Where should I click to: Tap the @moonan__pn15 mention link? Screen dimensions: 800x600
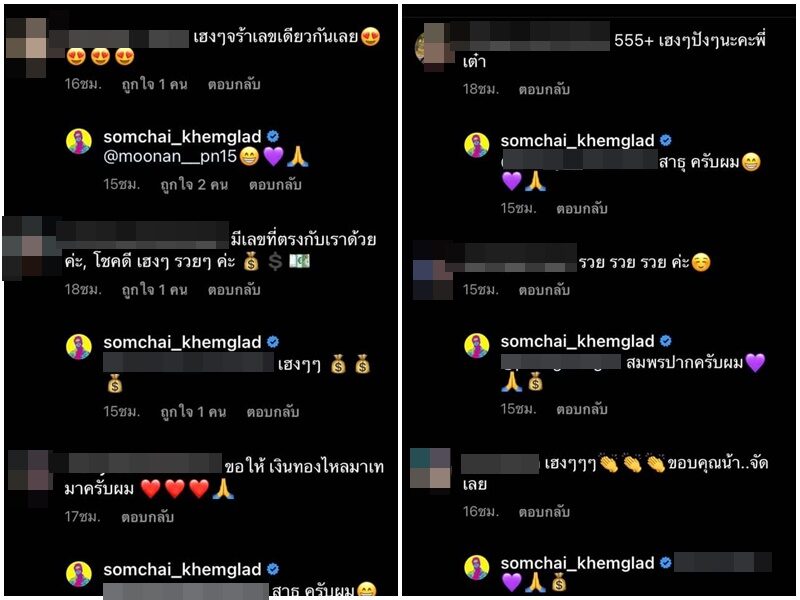tap(170, 157)
